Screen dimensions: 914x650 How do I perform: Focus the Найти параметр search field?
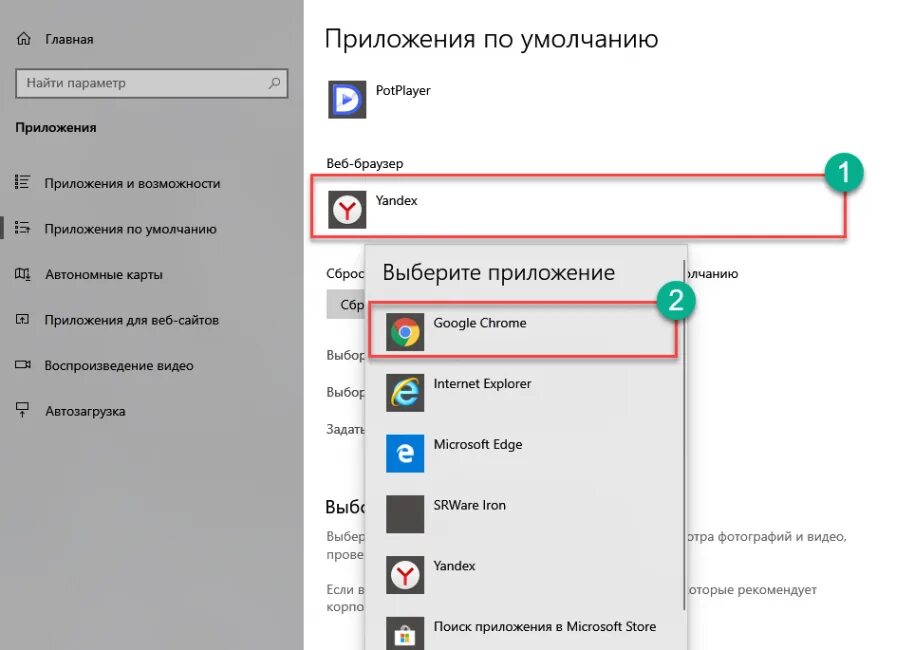(x=152, y=83)
